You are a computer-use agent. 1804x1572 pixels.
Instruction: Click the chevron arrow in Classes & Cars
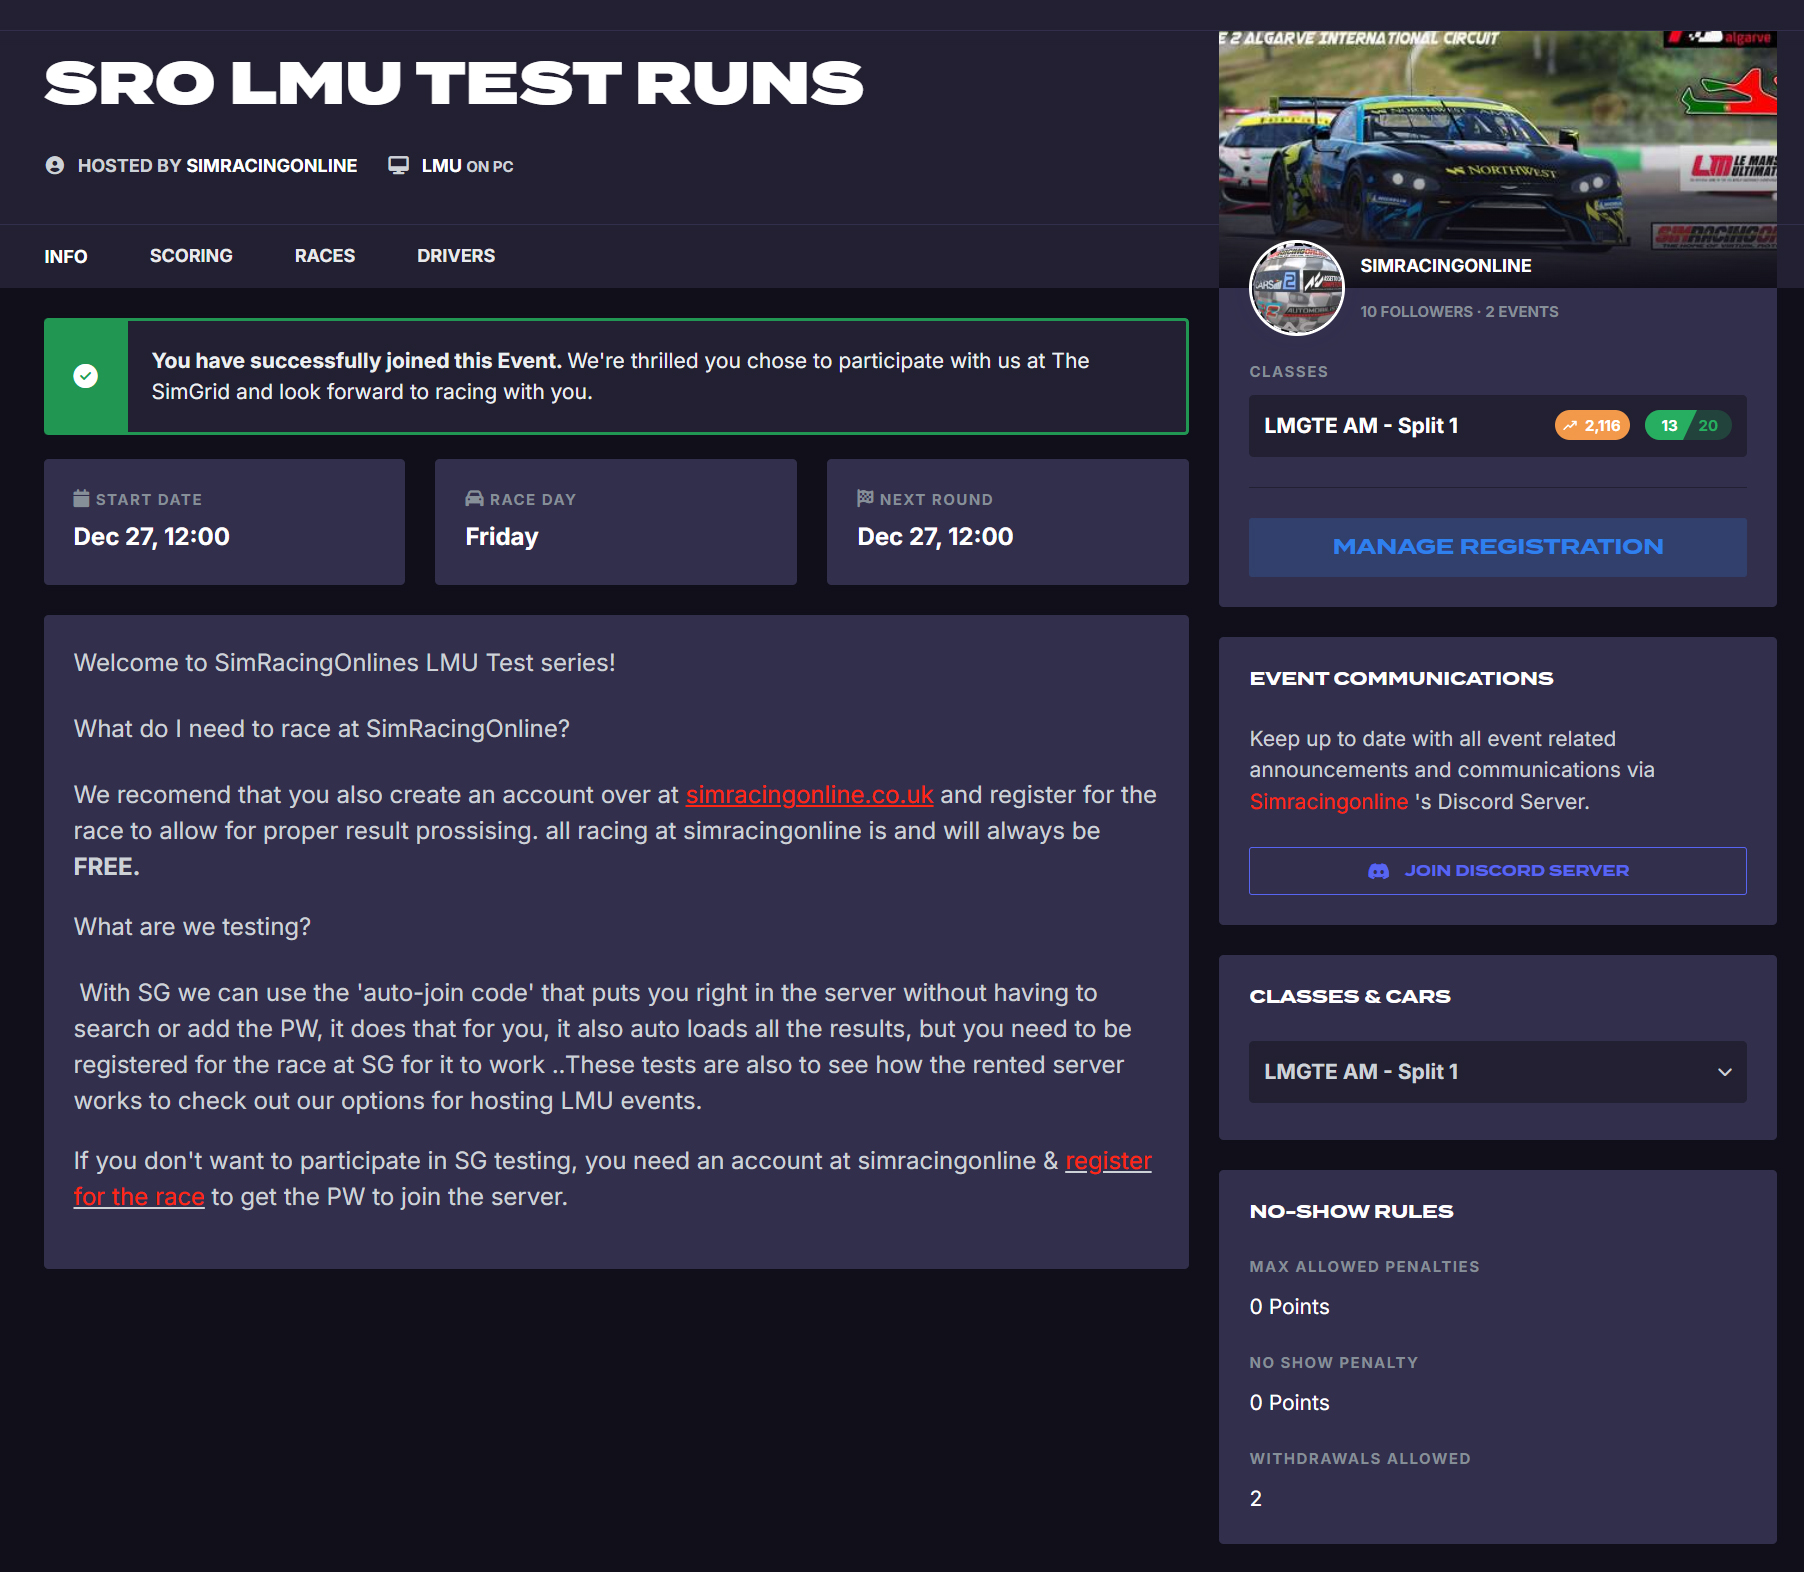[x=1725, y=1072]
